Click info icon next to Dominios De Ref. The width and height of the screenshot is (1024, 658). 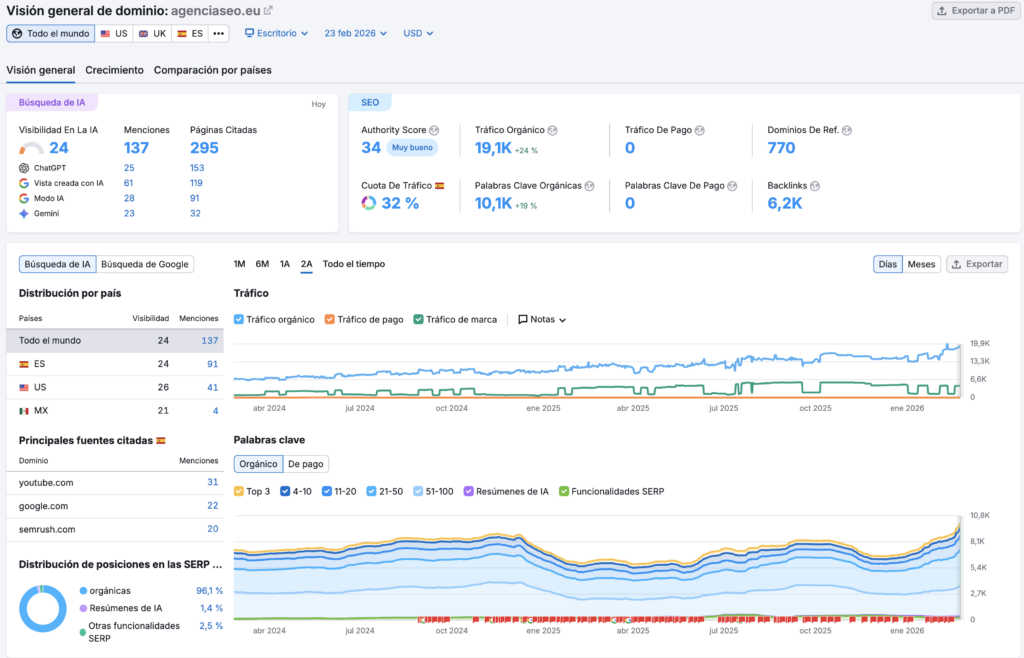pos(846,130)
